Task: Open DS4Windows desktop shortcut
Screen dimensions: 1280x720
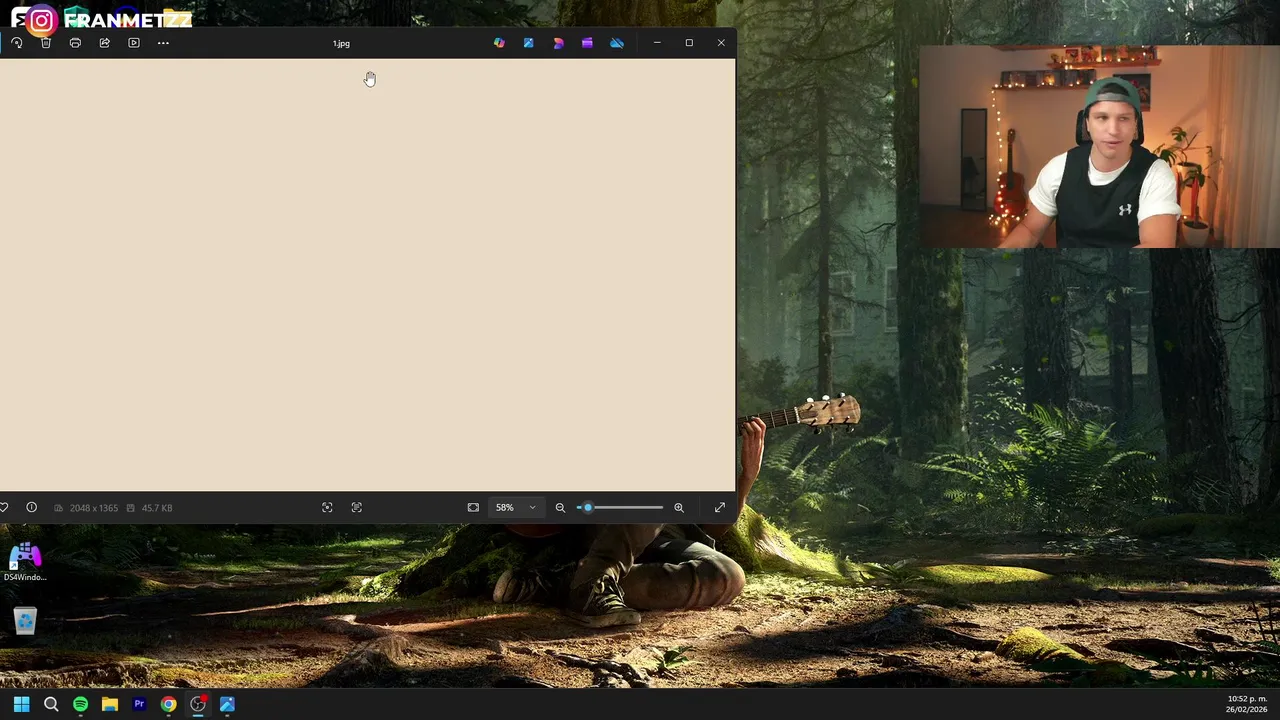Action: [x=25, y=562]
